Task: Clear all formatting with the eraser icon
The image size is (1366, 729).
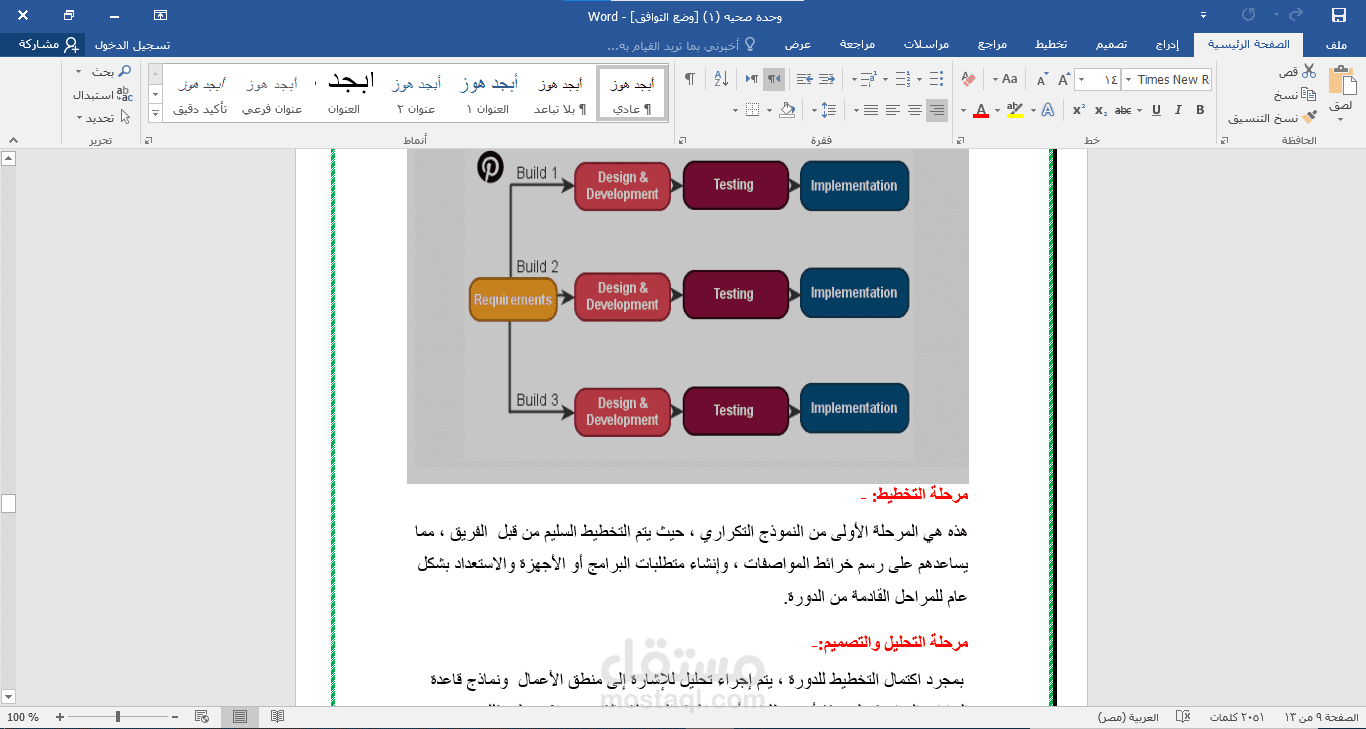Action: [968, 79]
